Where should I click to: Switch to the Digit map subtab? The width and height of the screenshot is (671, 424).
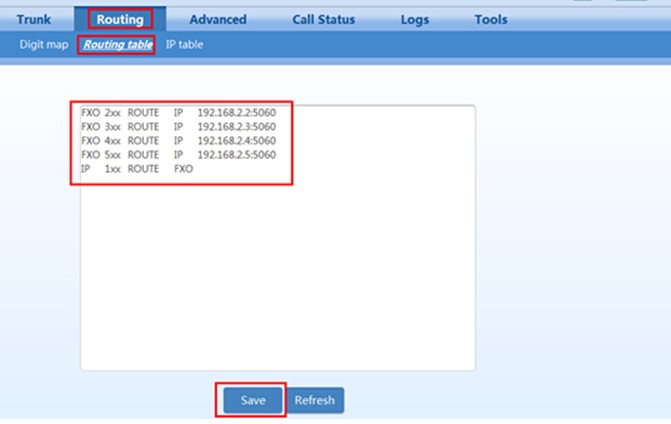pos(44,45)
